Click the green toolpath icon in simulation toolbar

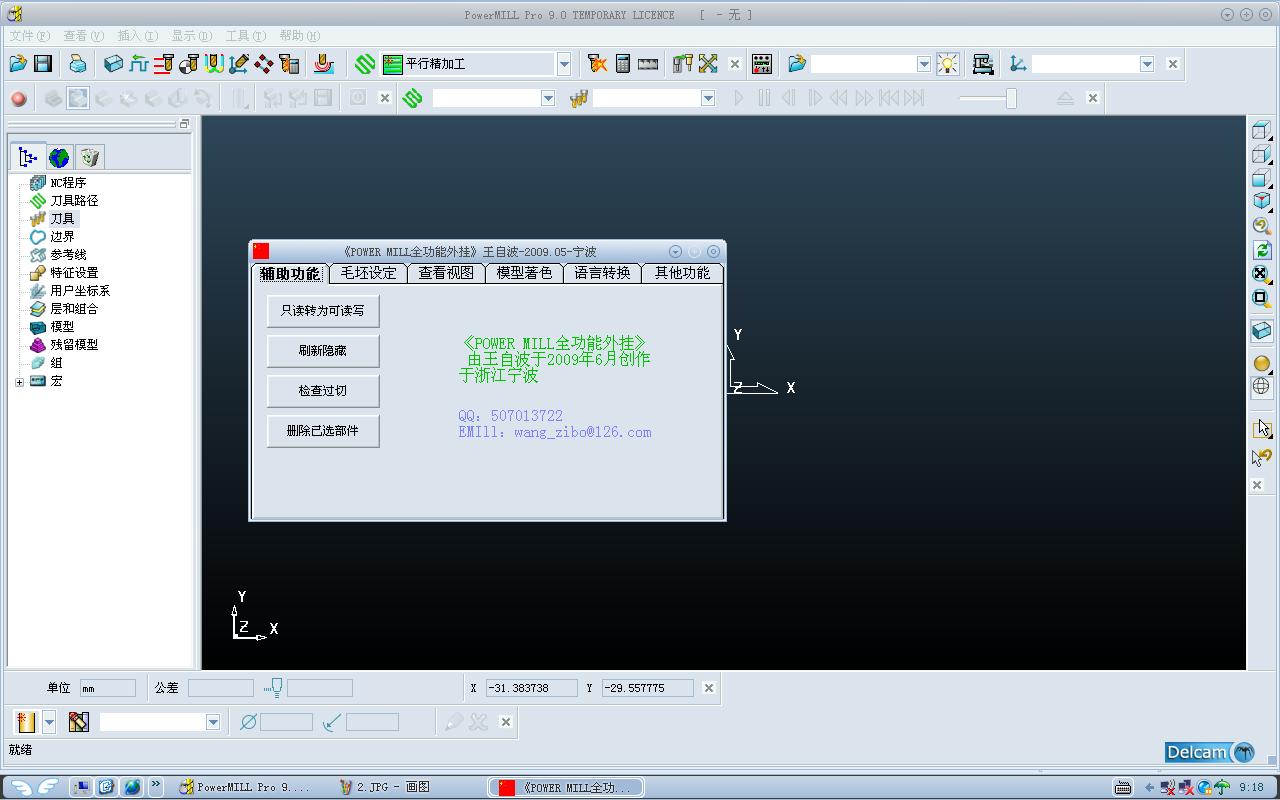[413, 98]
